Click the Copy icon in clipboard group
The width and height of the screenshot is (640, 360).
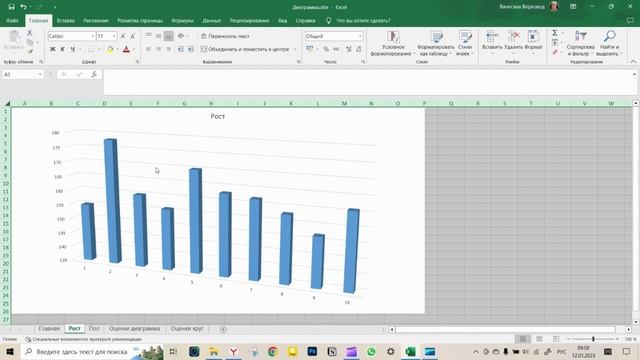pyautogui.click(x=30, y=42)
